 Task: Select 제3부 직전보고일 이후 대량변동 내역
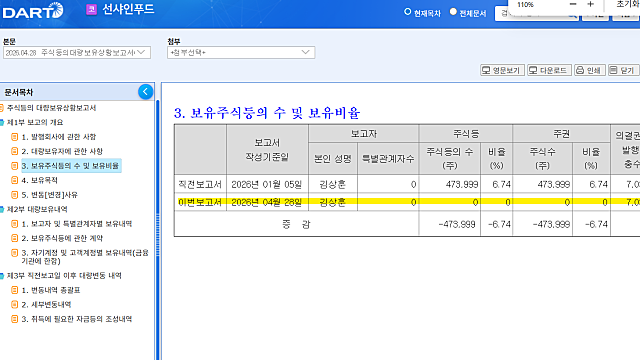coord(64,276)
